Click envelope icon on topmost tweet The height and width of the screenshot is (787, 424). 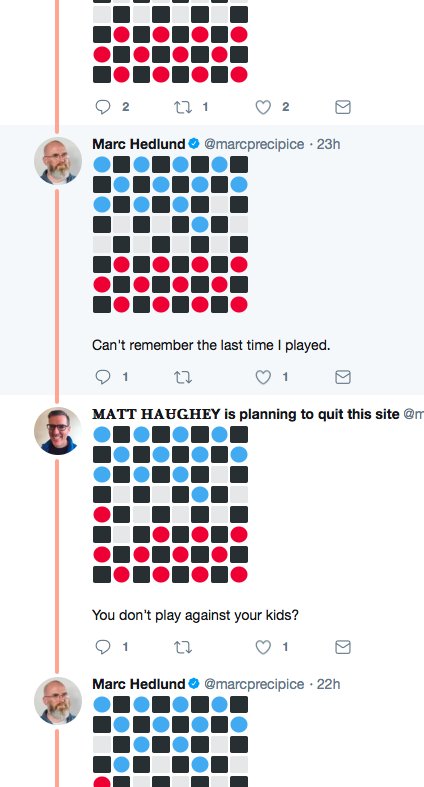point(343,107)
